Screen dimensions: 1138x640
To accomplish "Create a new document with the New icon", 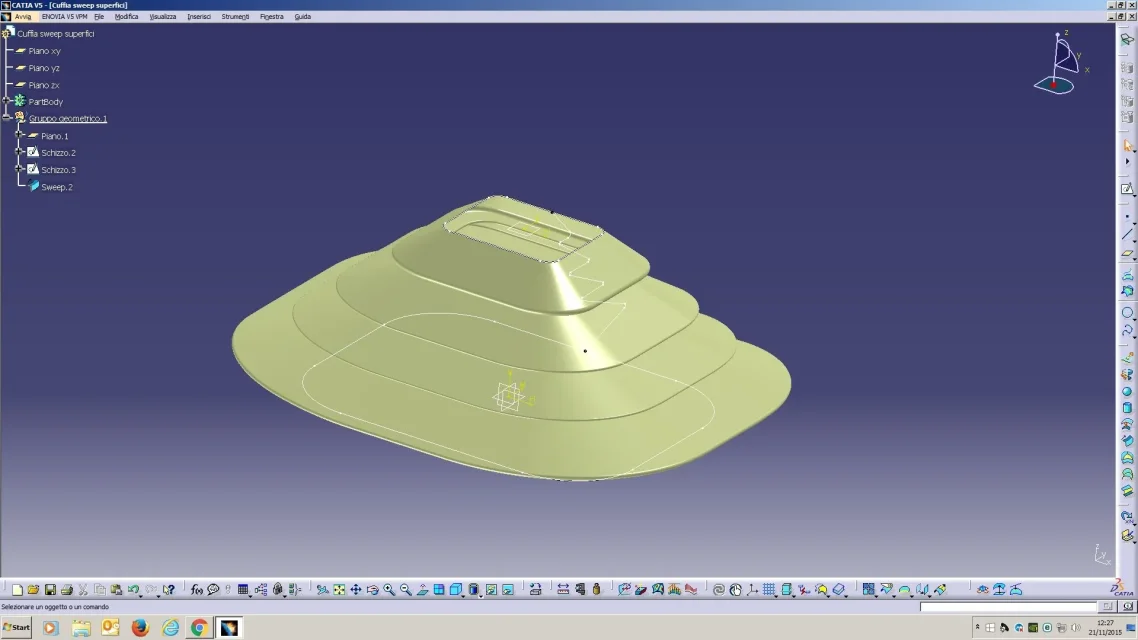I will coord(17,590).
